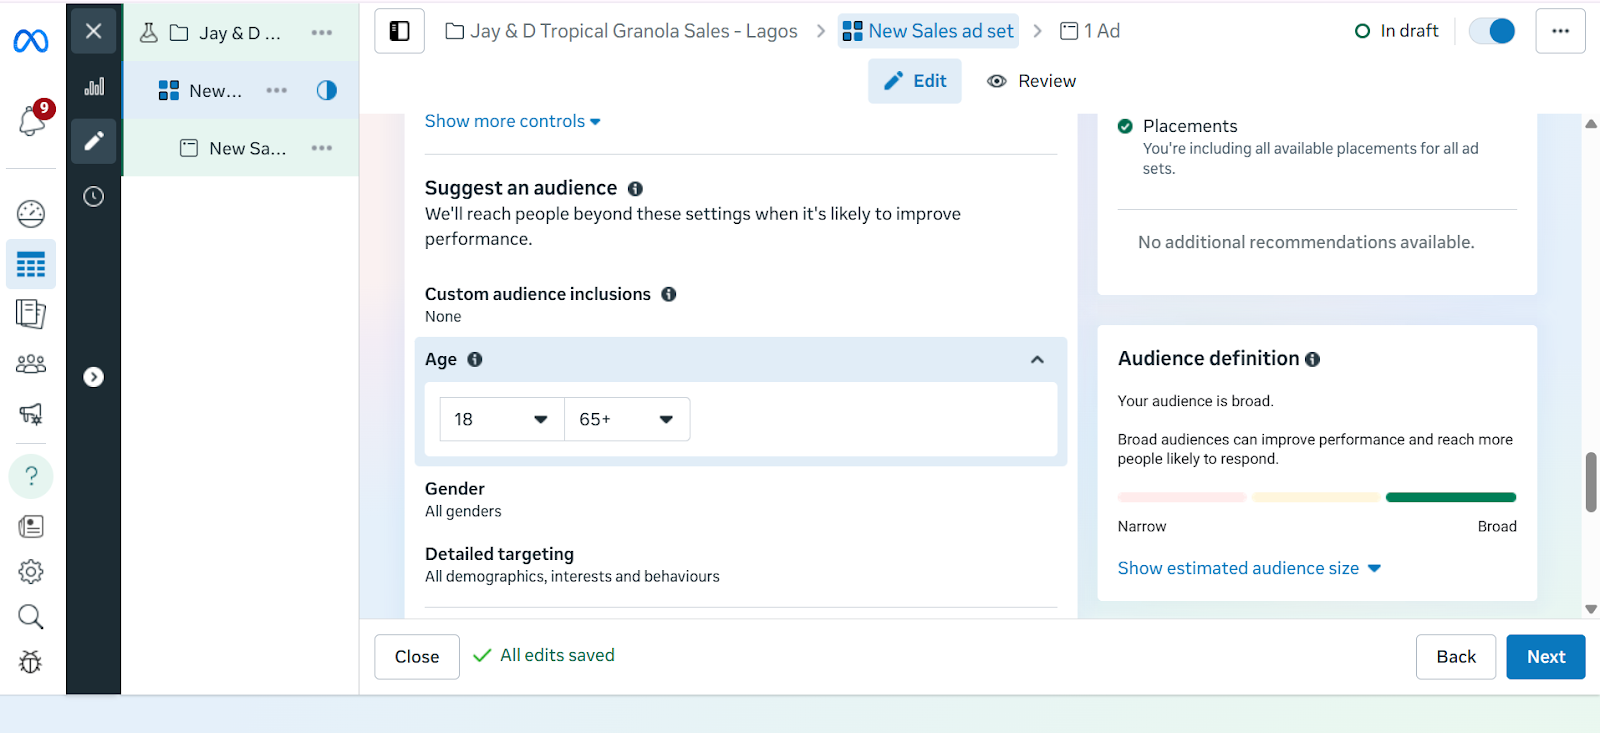Select New Sales ad set breadcrumb
1600x733 pixels.
[928, 31]
